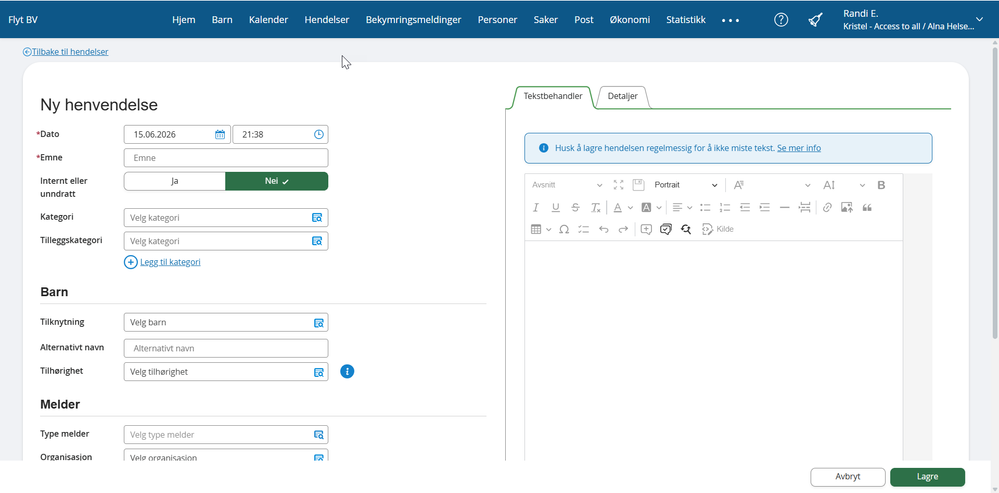The image size is (999, 493).
Task: Click the page orientation icon beside Portrait
Action: click(638, 185)
